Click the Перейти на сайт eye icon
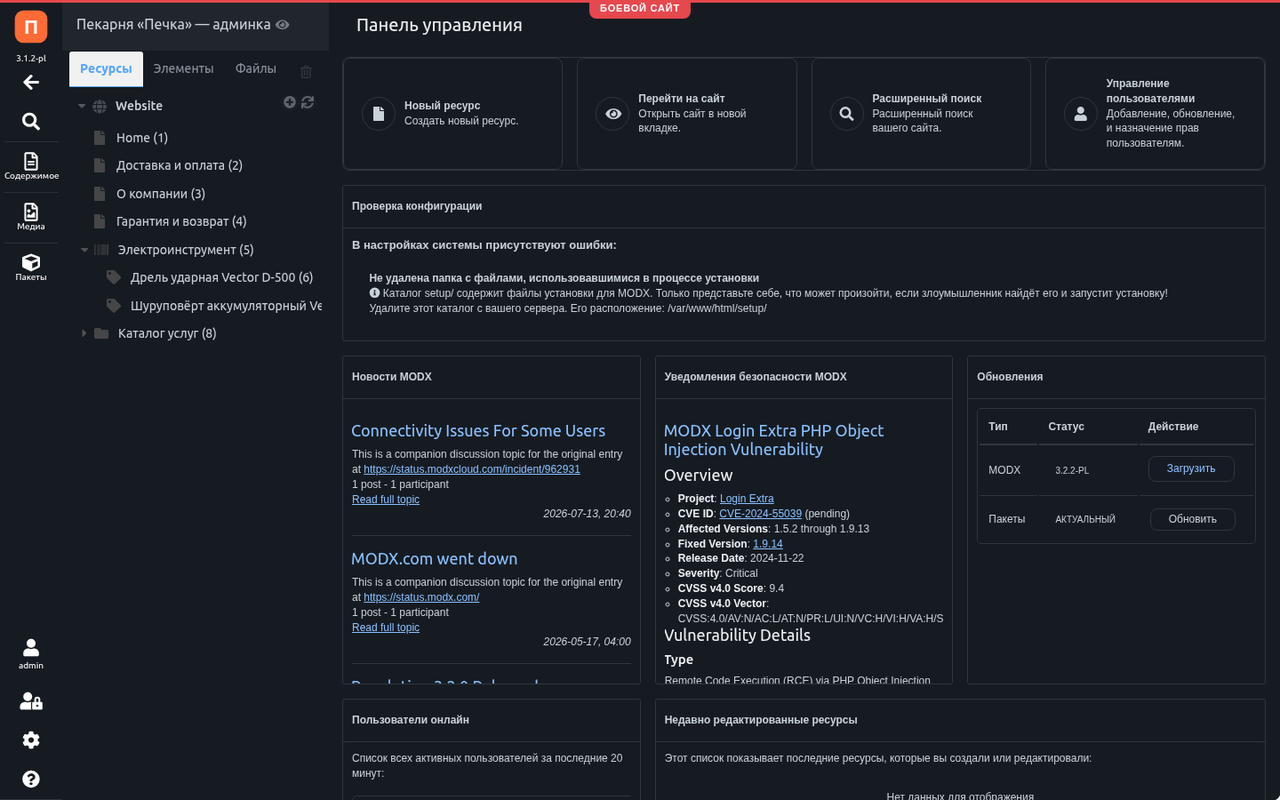 (613, 114)
